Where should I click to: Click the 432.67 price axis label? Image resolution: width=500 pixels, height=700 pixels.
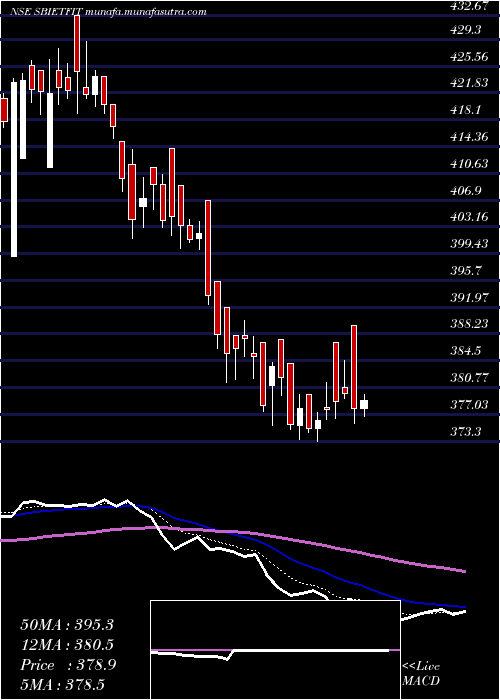point(470,6)
